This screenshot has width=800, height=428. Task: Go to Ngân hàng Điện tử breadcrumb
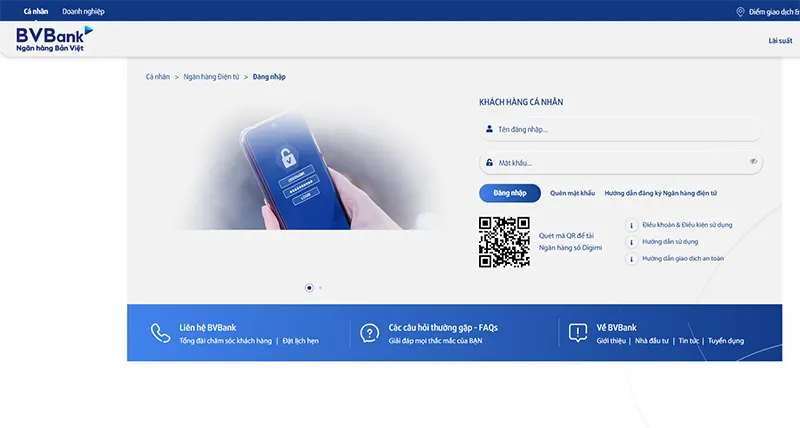coord(211,77)
